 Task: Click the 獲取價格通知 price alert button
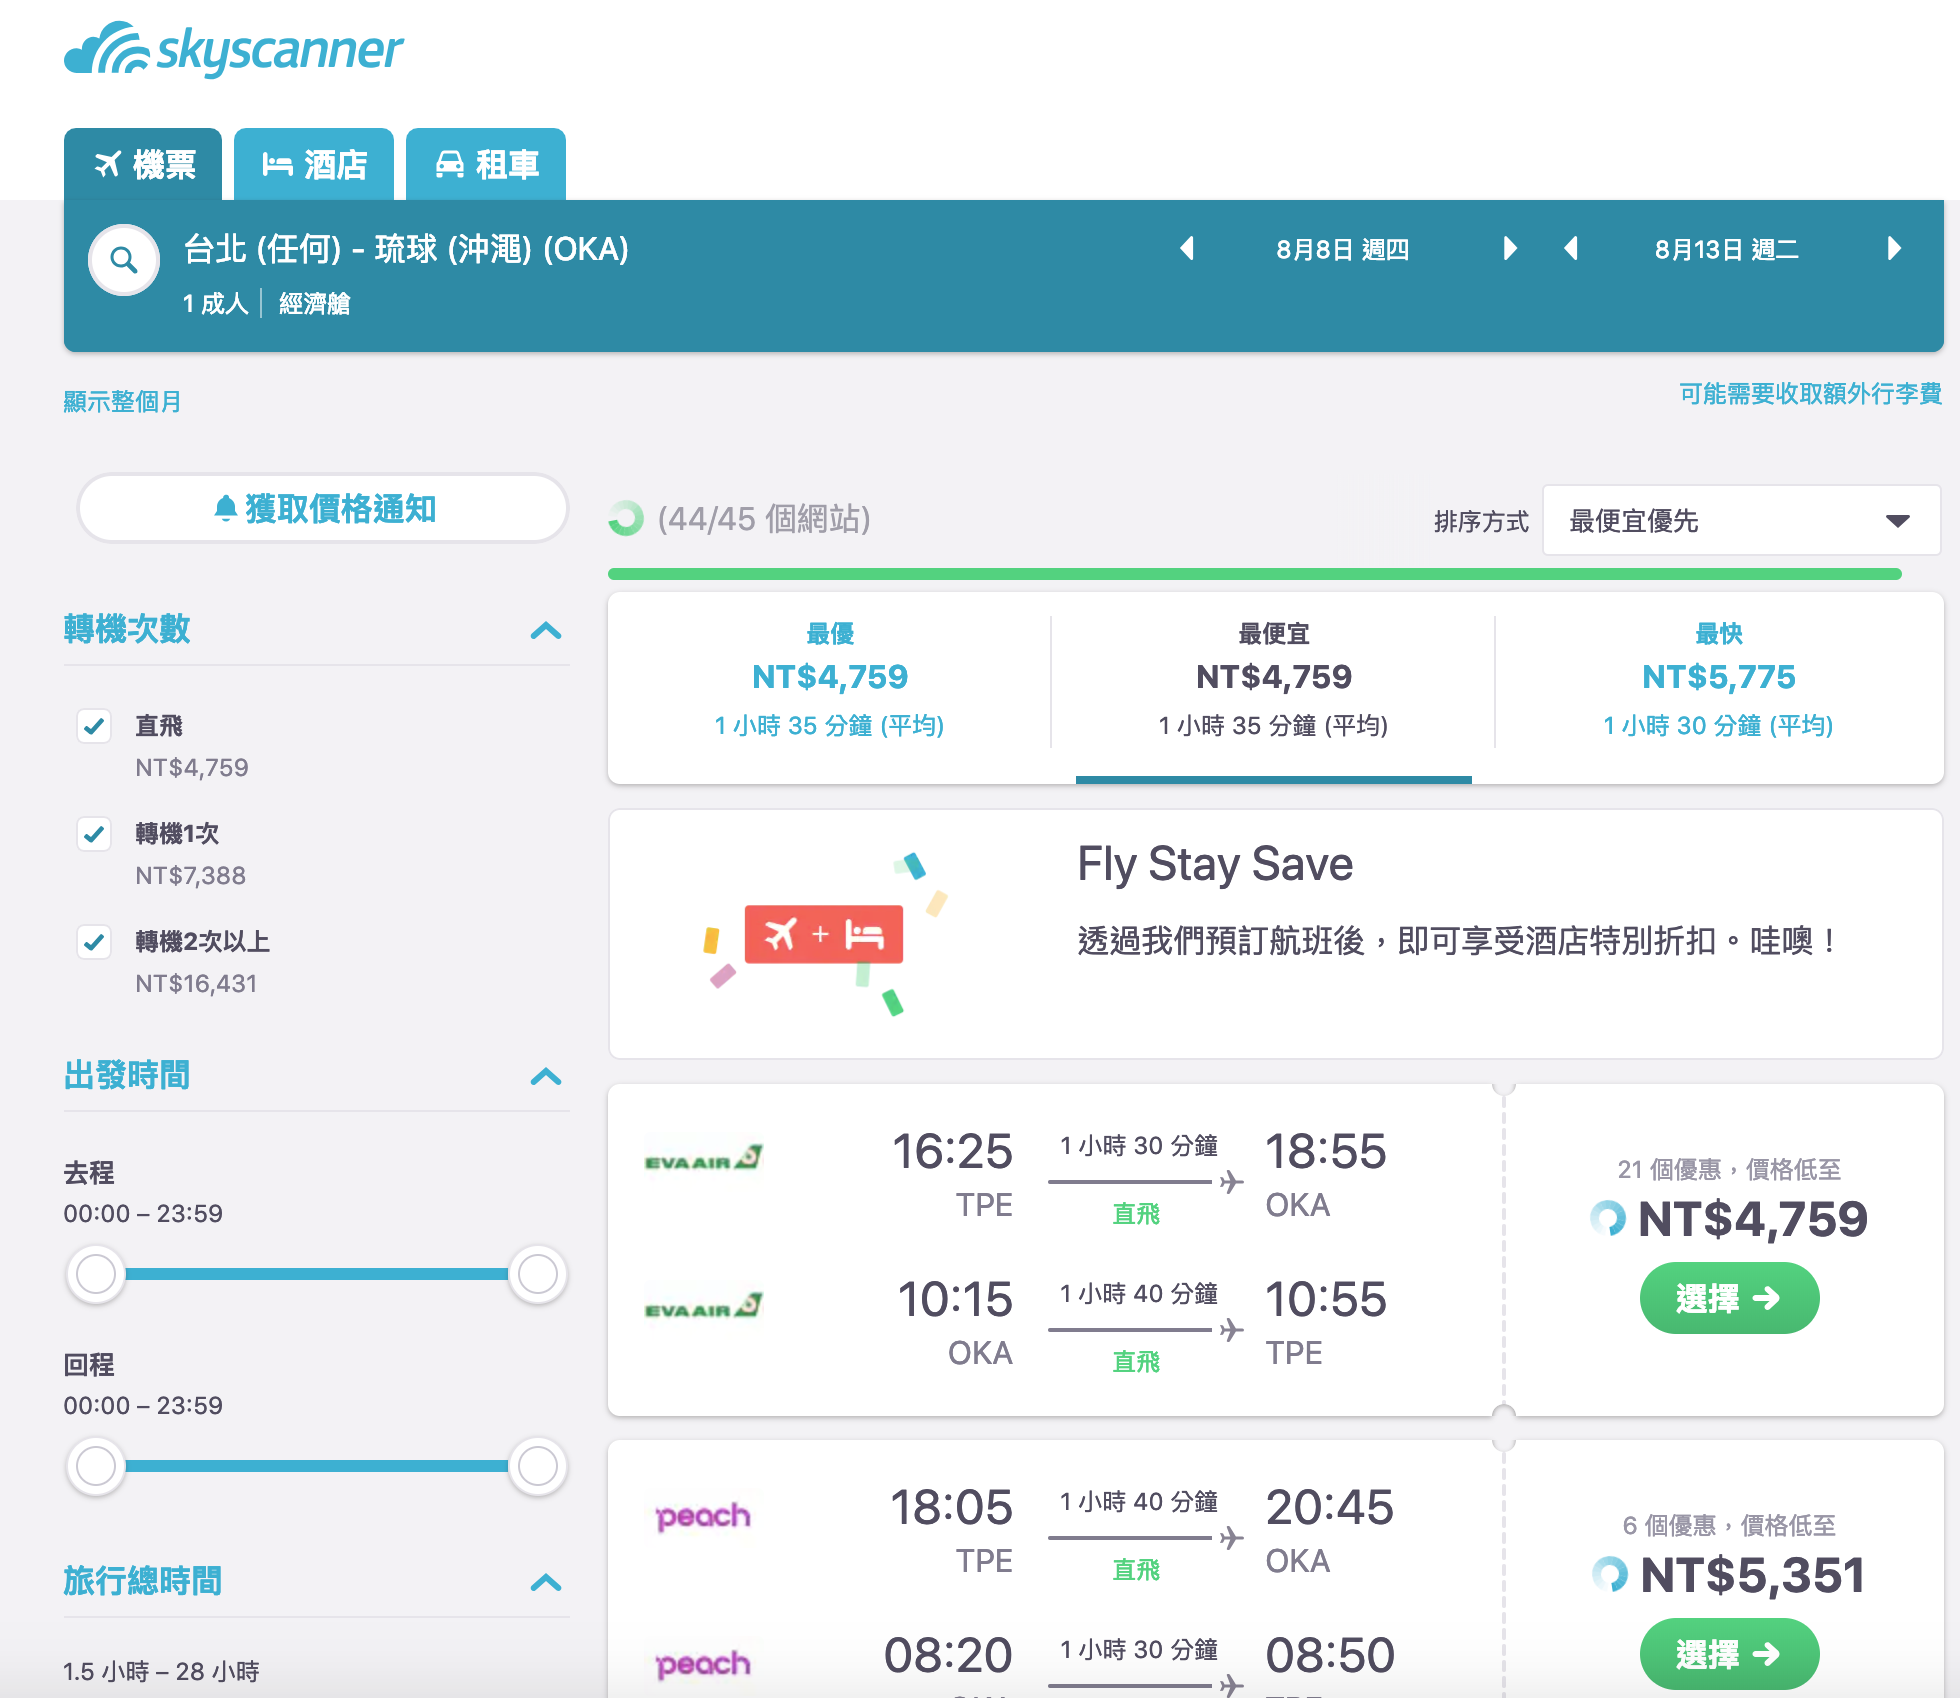click(323, 509)
